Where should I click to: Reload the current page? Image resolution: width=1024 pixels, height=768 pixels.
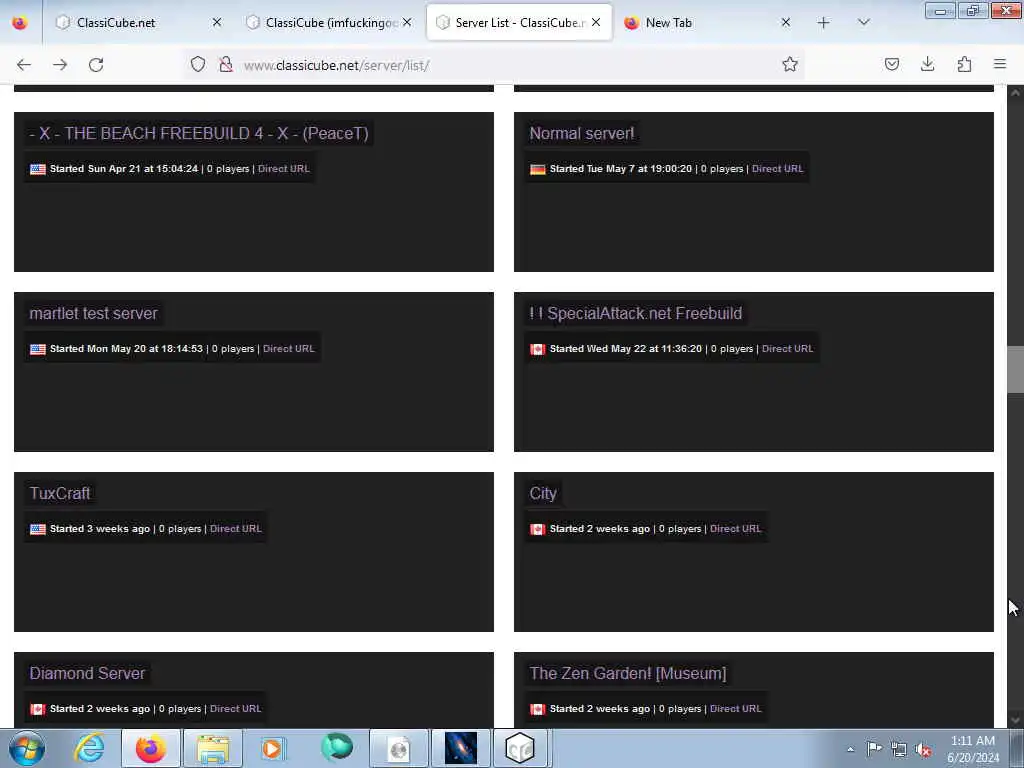[x=96, y=65]
